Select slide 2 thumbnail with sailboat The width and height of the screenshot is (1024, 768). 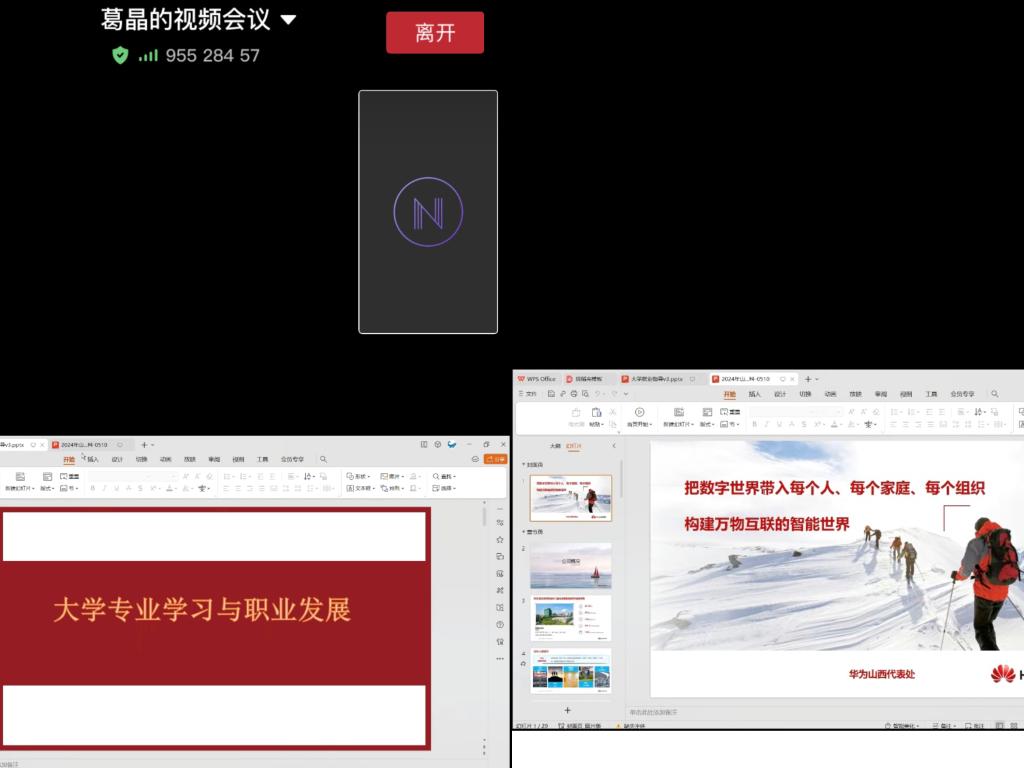570,566
